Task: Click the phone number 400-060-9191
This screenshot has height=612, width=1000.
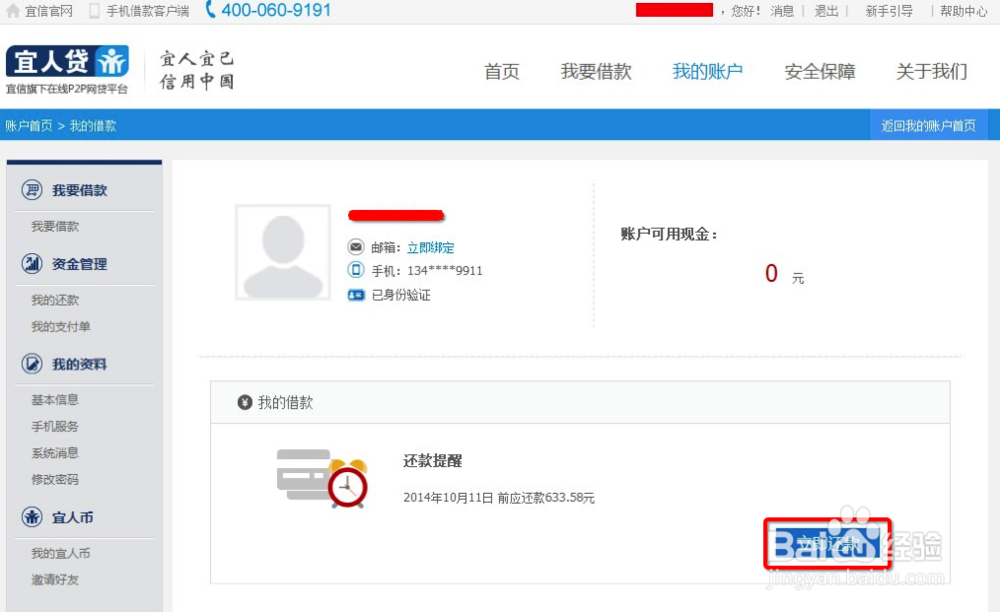Action: (x=276, y=10)
